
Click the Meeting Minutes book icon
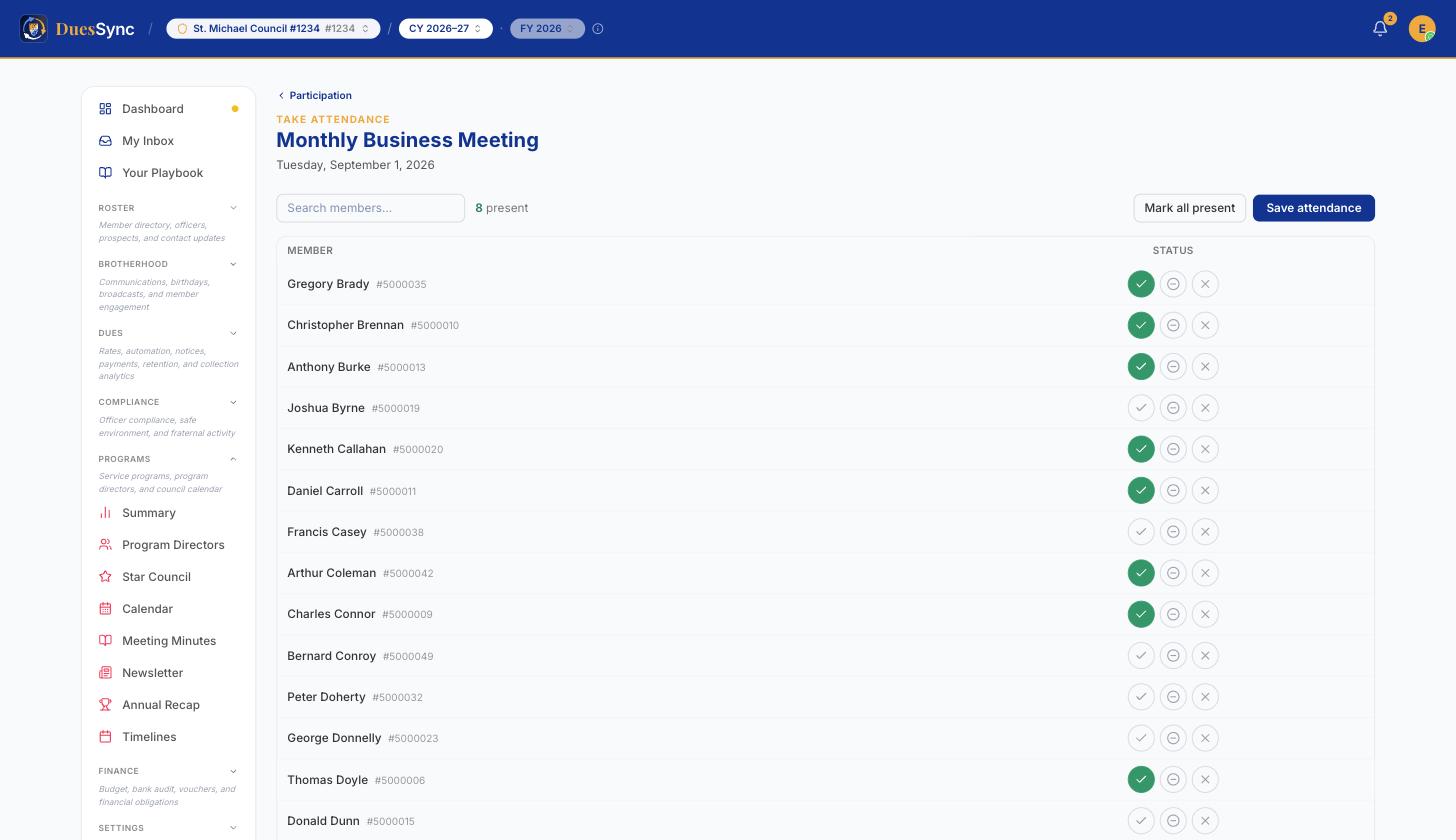[x=105, y=641]
